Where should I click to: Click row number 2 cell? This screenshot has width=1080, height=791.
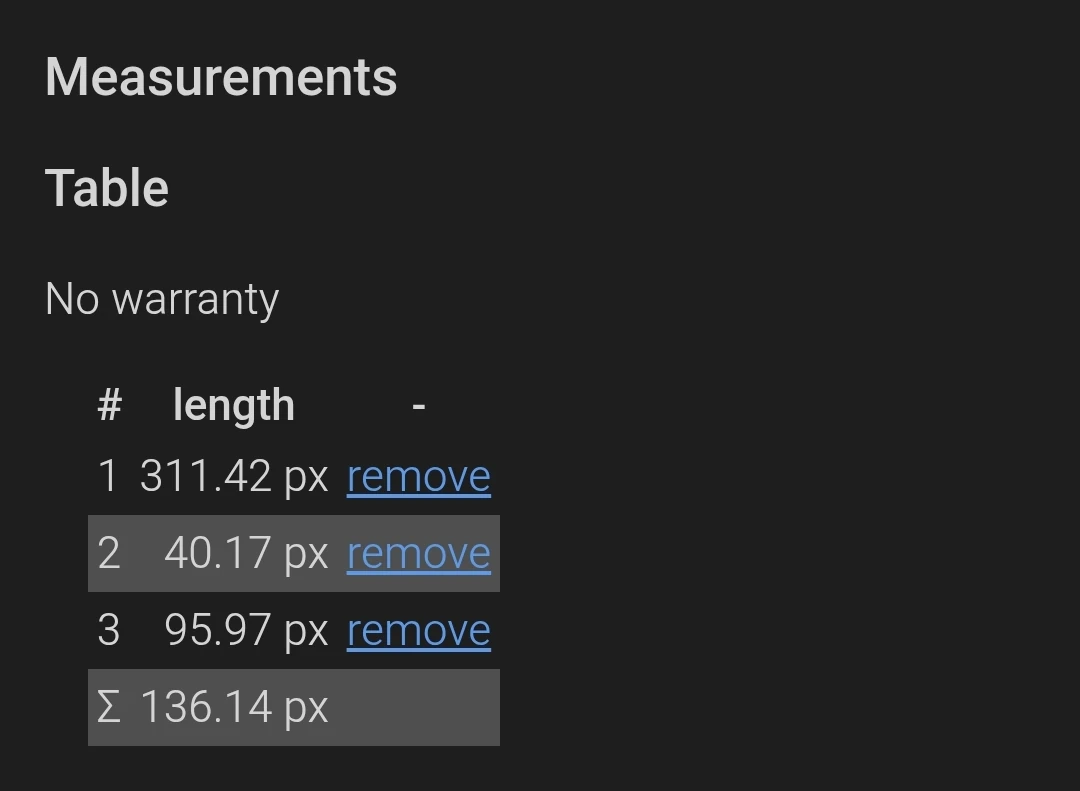point(109,553)
